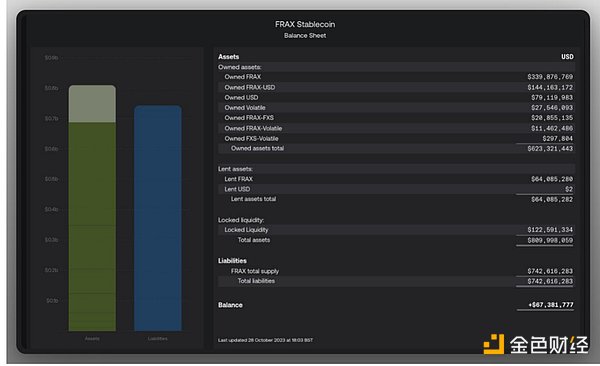Select the light gray top segment of Assets bar
600x366 pixels.
pyautogui.click(x=92, y=104)
